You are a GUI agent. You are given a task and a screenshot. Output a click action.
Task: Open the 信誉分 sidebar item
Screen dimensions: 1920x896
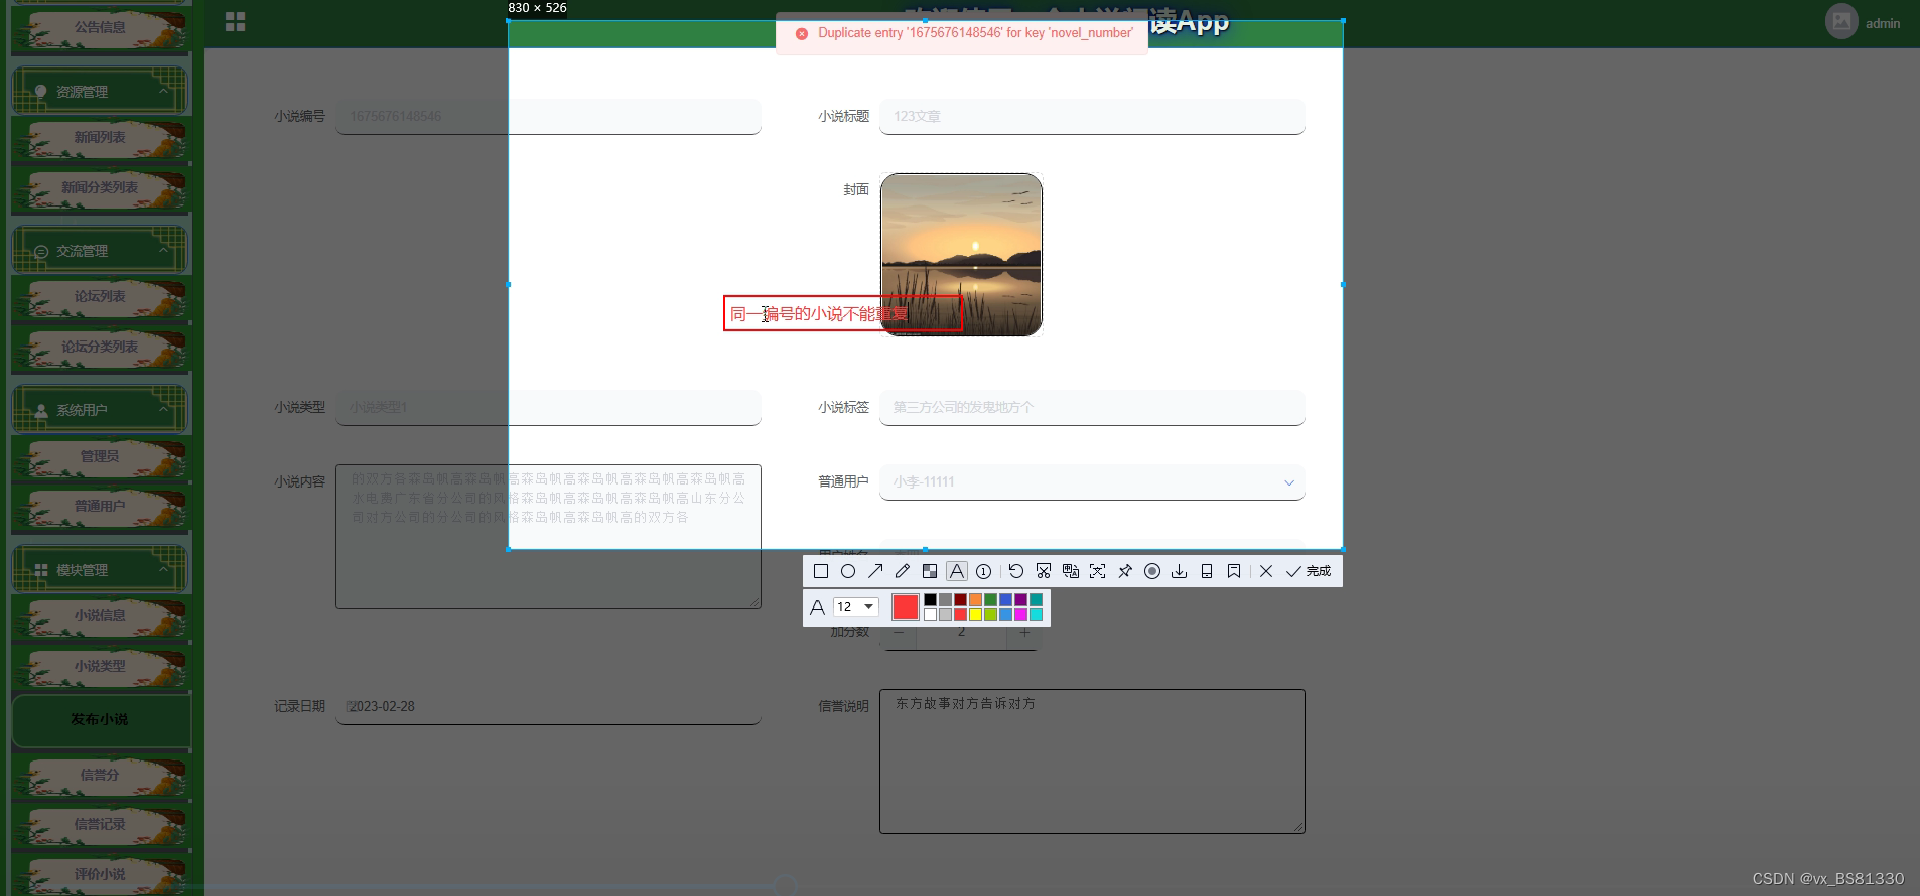100,775
